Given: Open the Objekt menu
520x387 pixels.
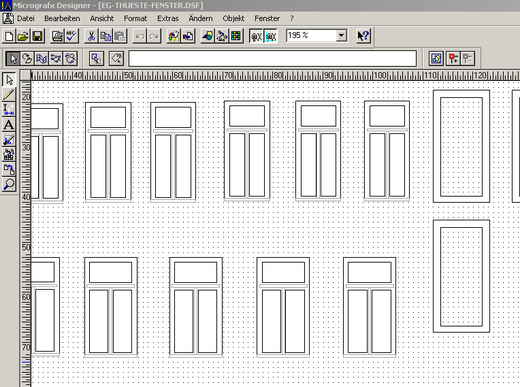Looking at the screenshot, I should (233, 19).
